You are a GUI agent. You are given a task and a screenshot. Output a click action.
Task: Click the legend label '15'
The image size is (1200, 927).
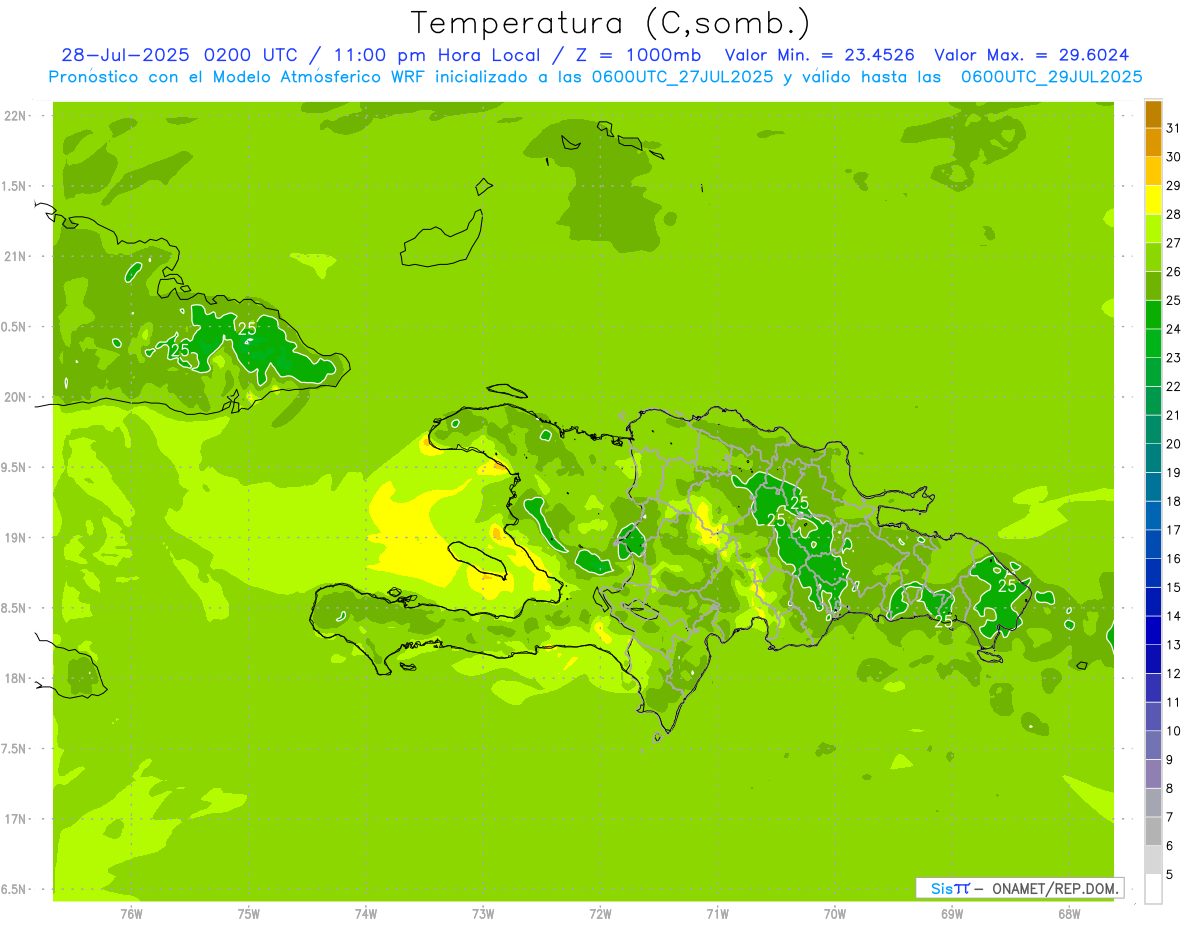[1173, 587]
